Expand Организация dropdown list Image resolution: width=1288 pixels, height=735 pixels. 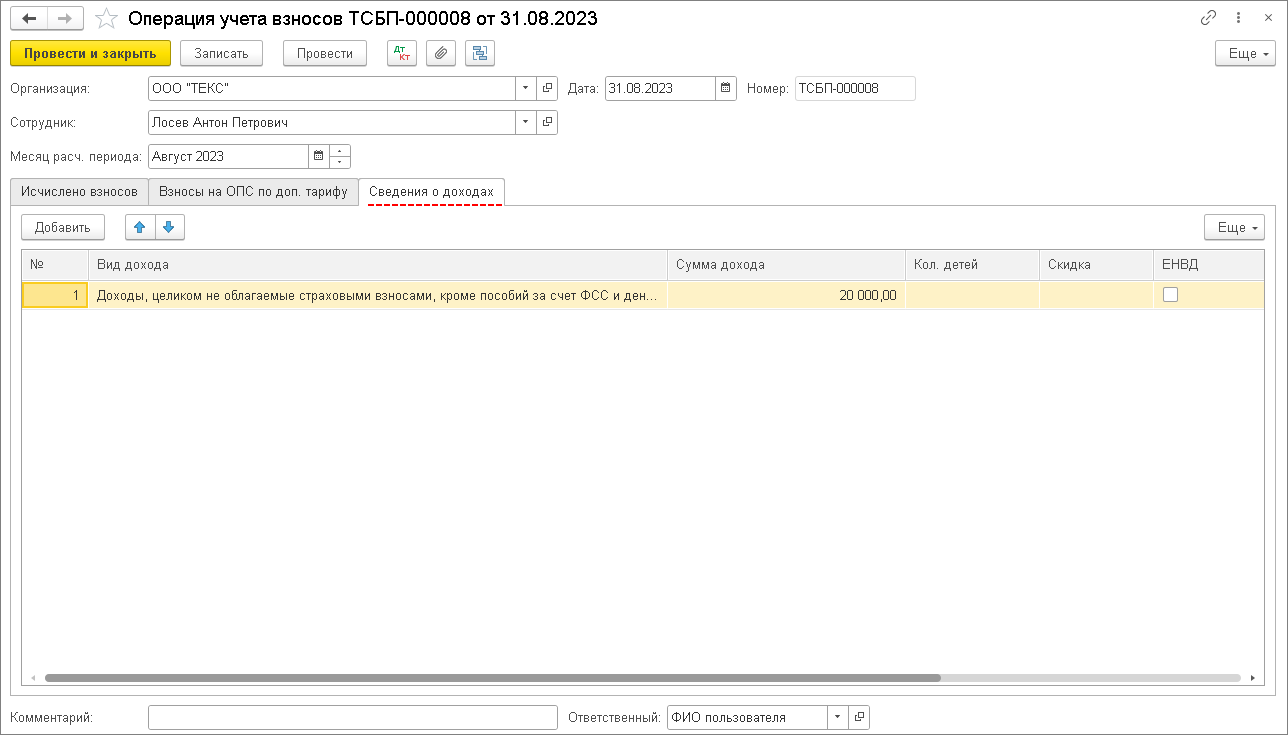point(526,88)
